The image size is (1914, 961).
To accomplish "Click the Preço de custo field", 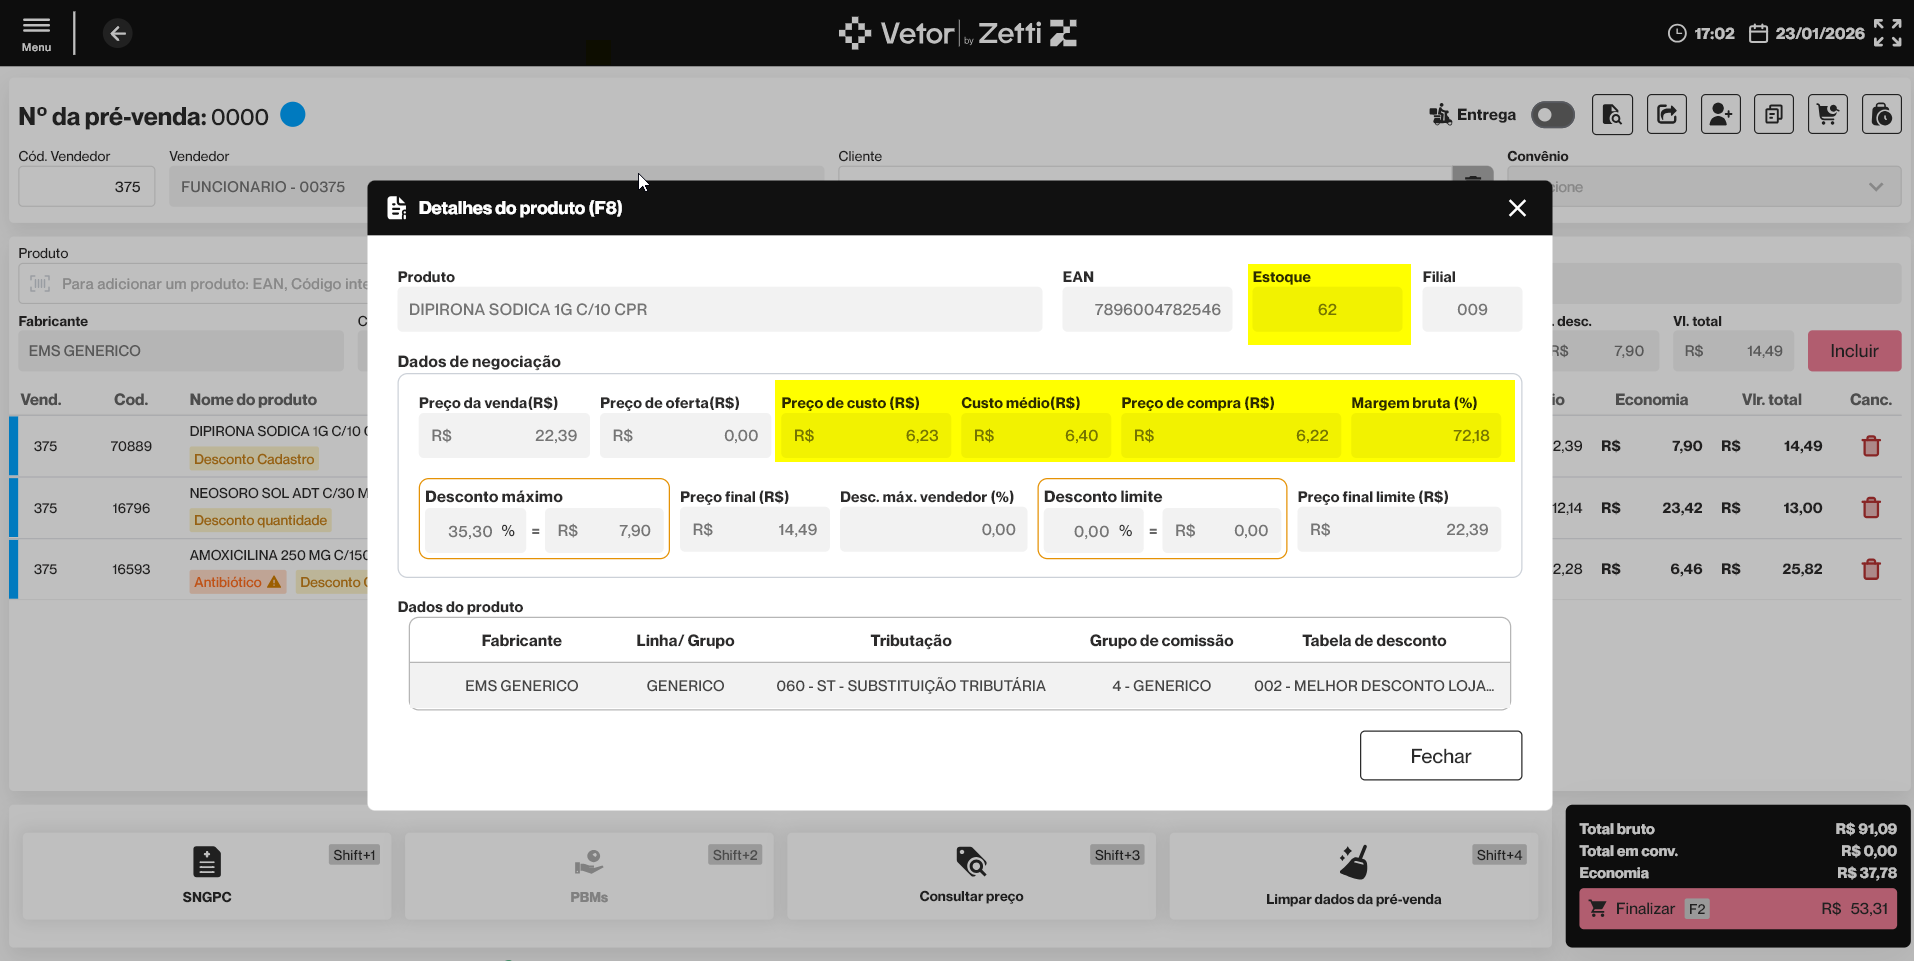I will (866, 436).
